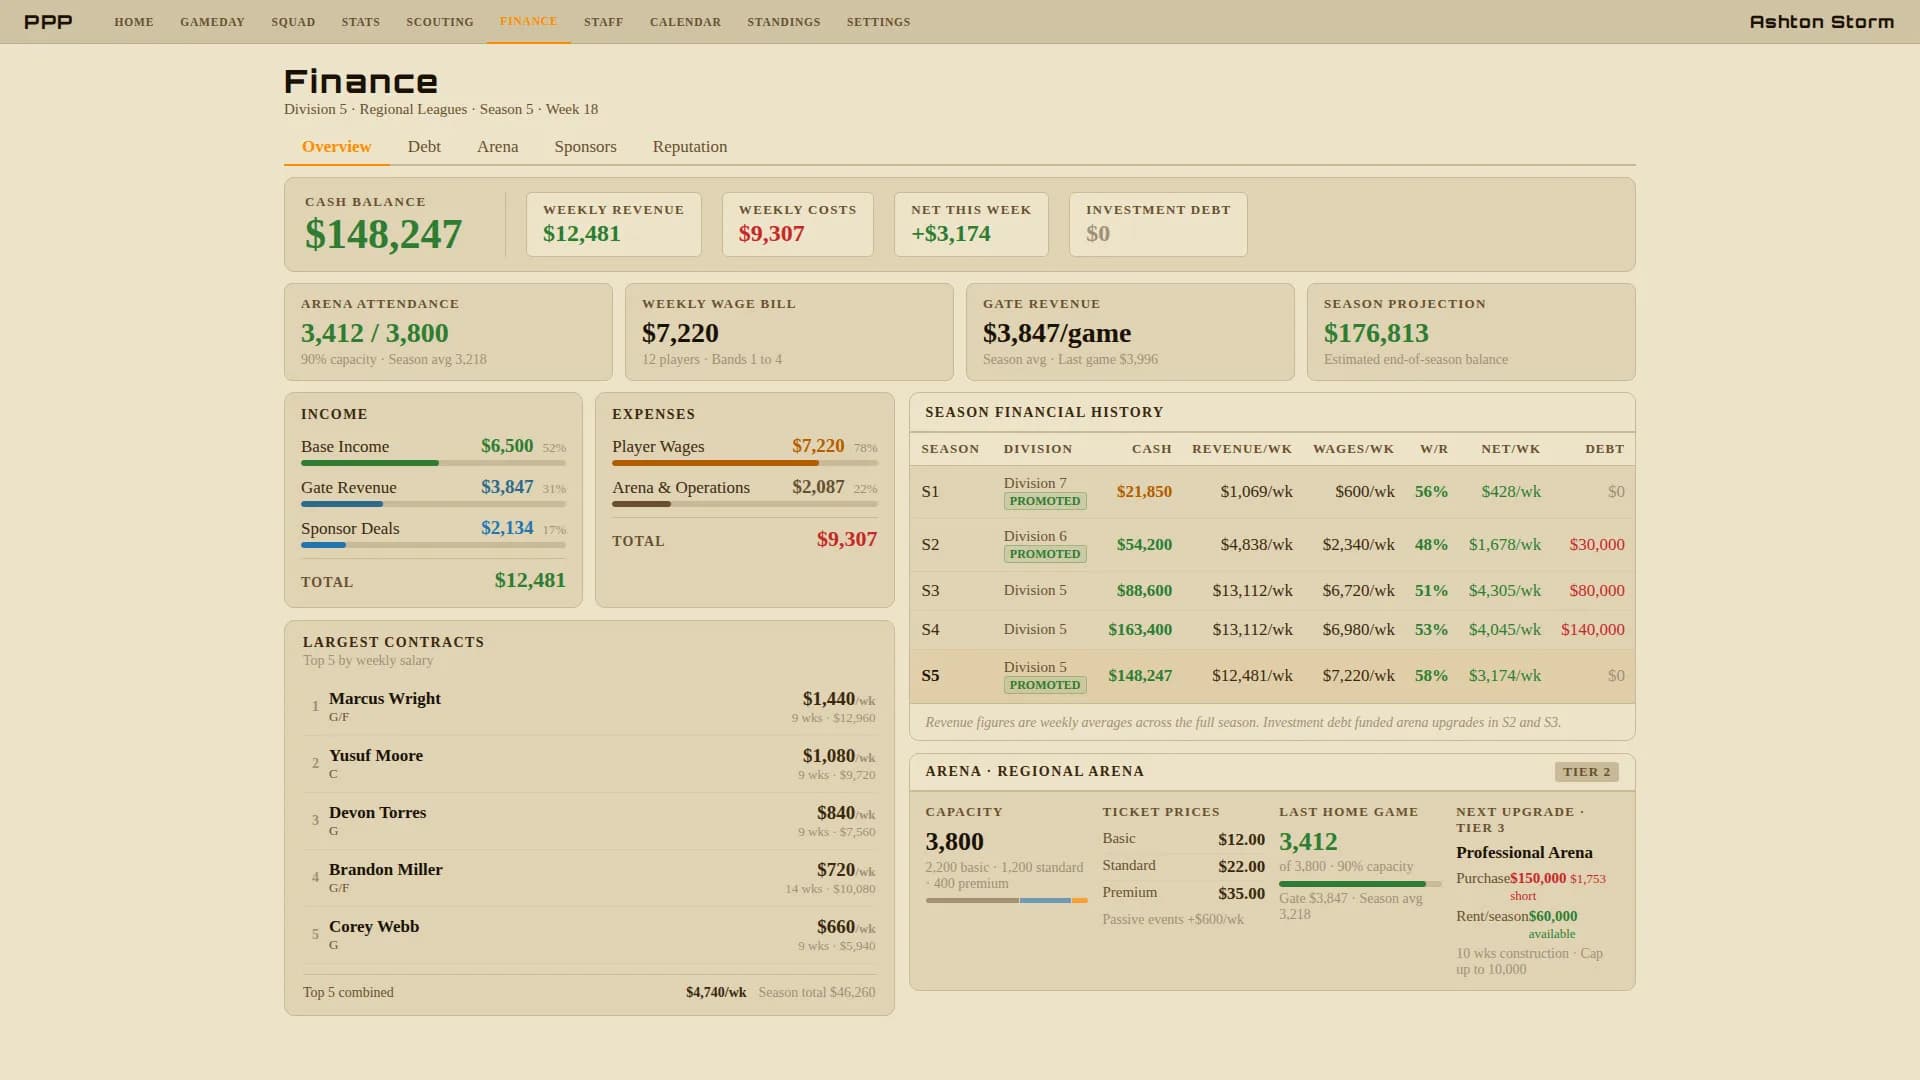Click the S2 PROMOTED badge
This screenshot has width=1920, height=1080.
tap(1045, 554)
